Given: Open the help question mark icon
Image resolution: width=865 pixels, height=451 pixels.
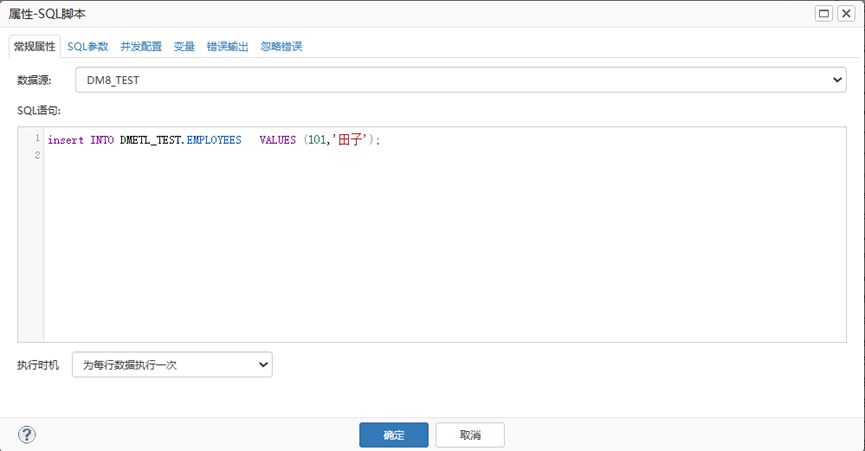Looking at the screenshot, I should click(x=26, y=435).
